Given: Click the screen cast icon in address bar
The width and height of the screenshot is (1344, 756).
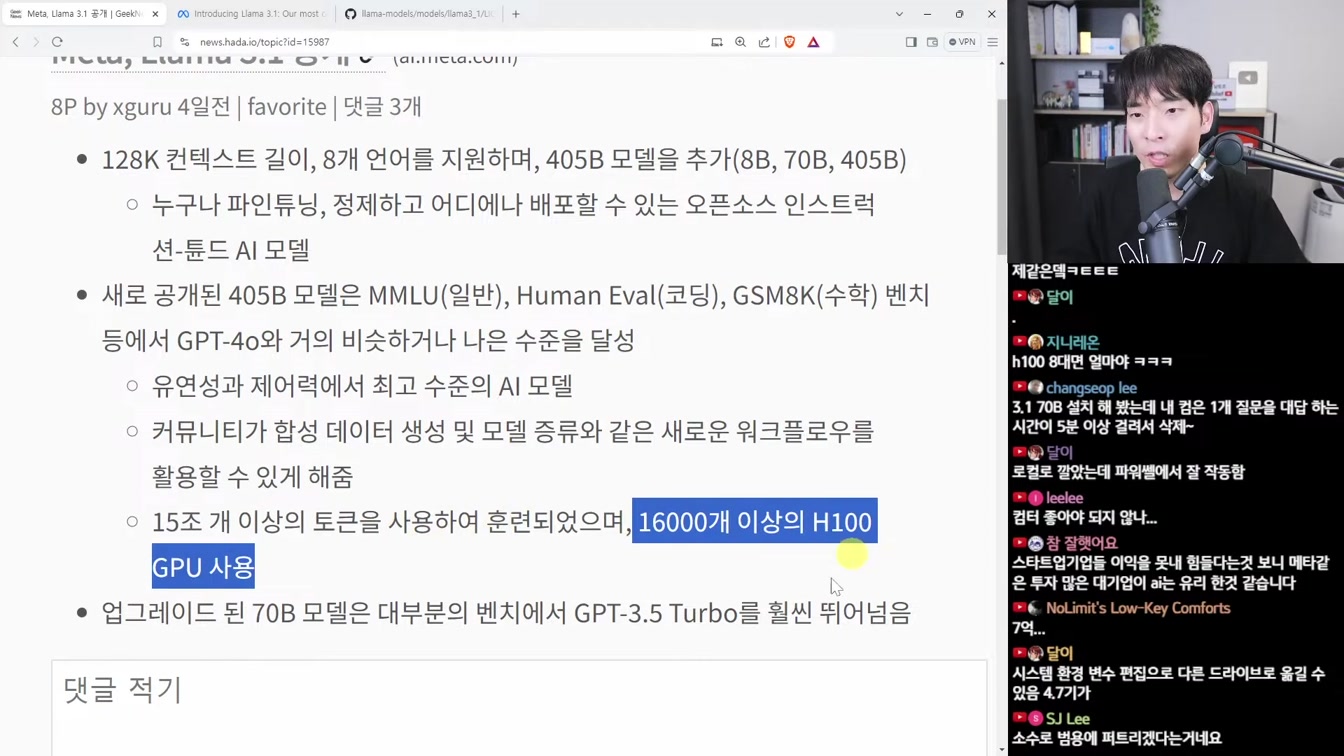Looking at the screenshot, I should 717,42.
